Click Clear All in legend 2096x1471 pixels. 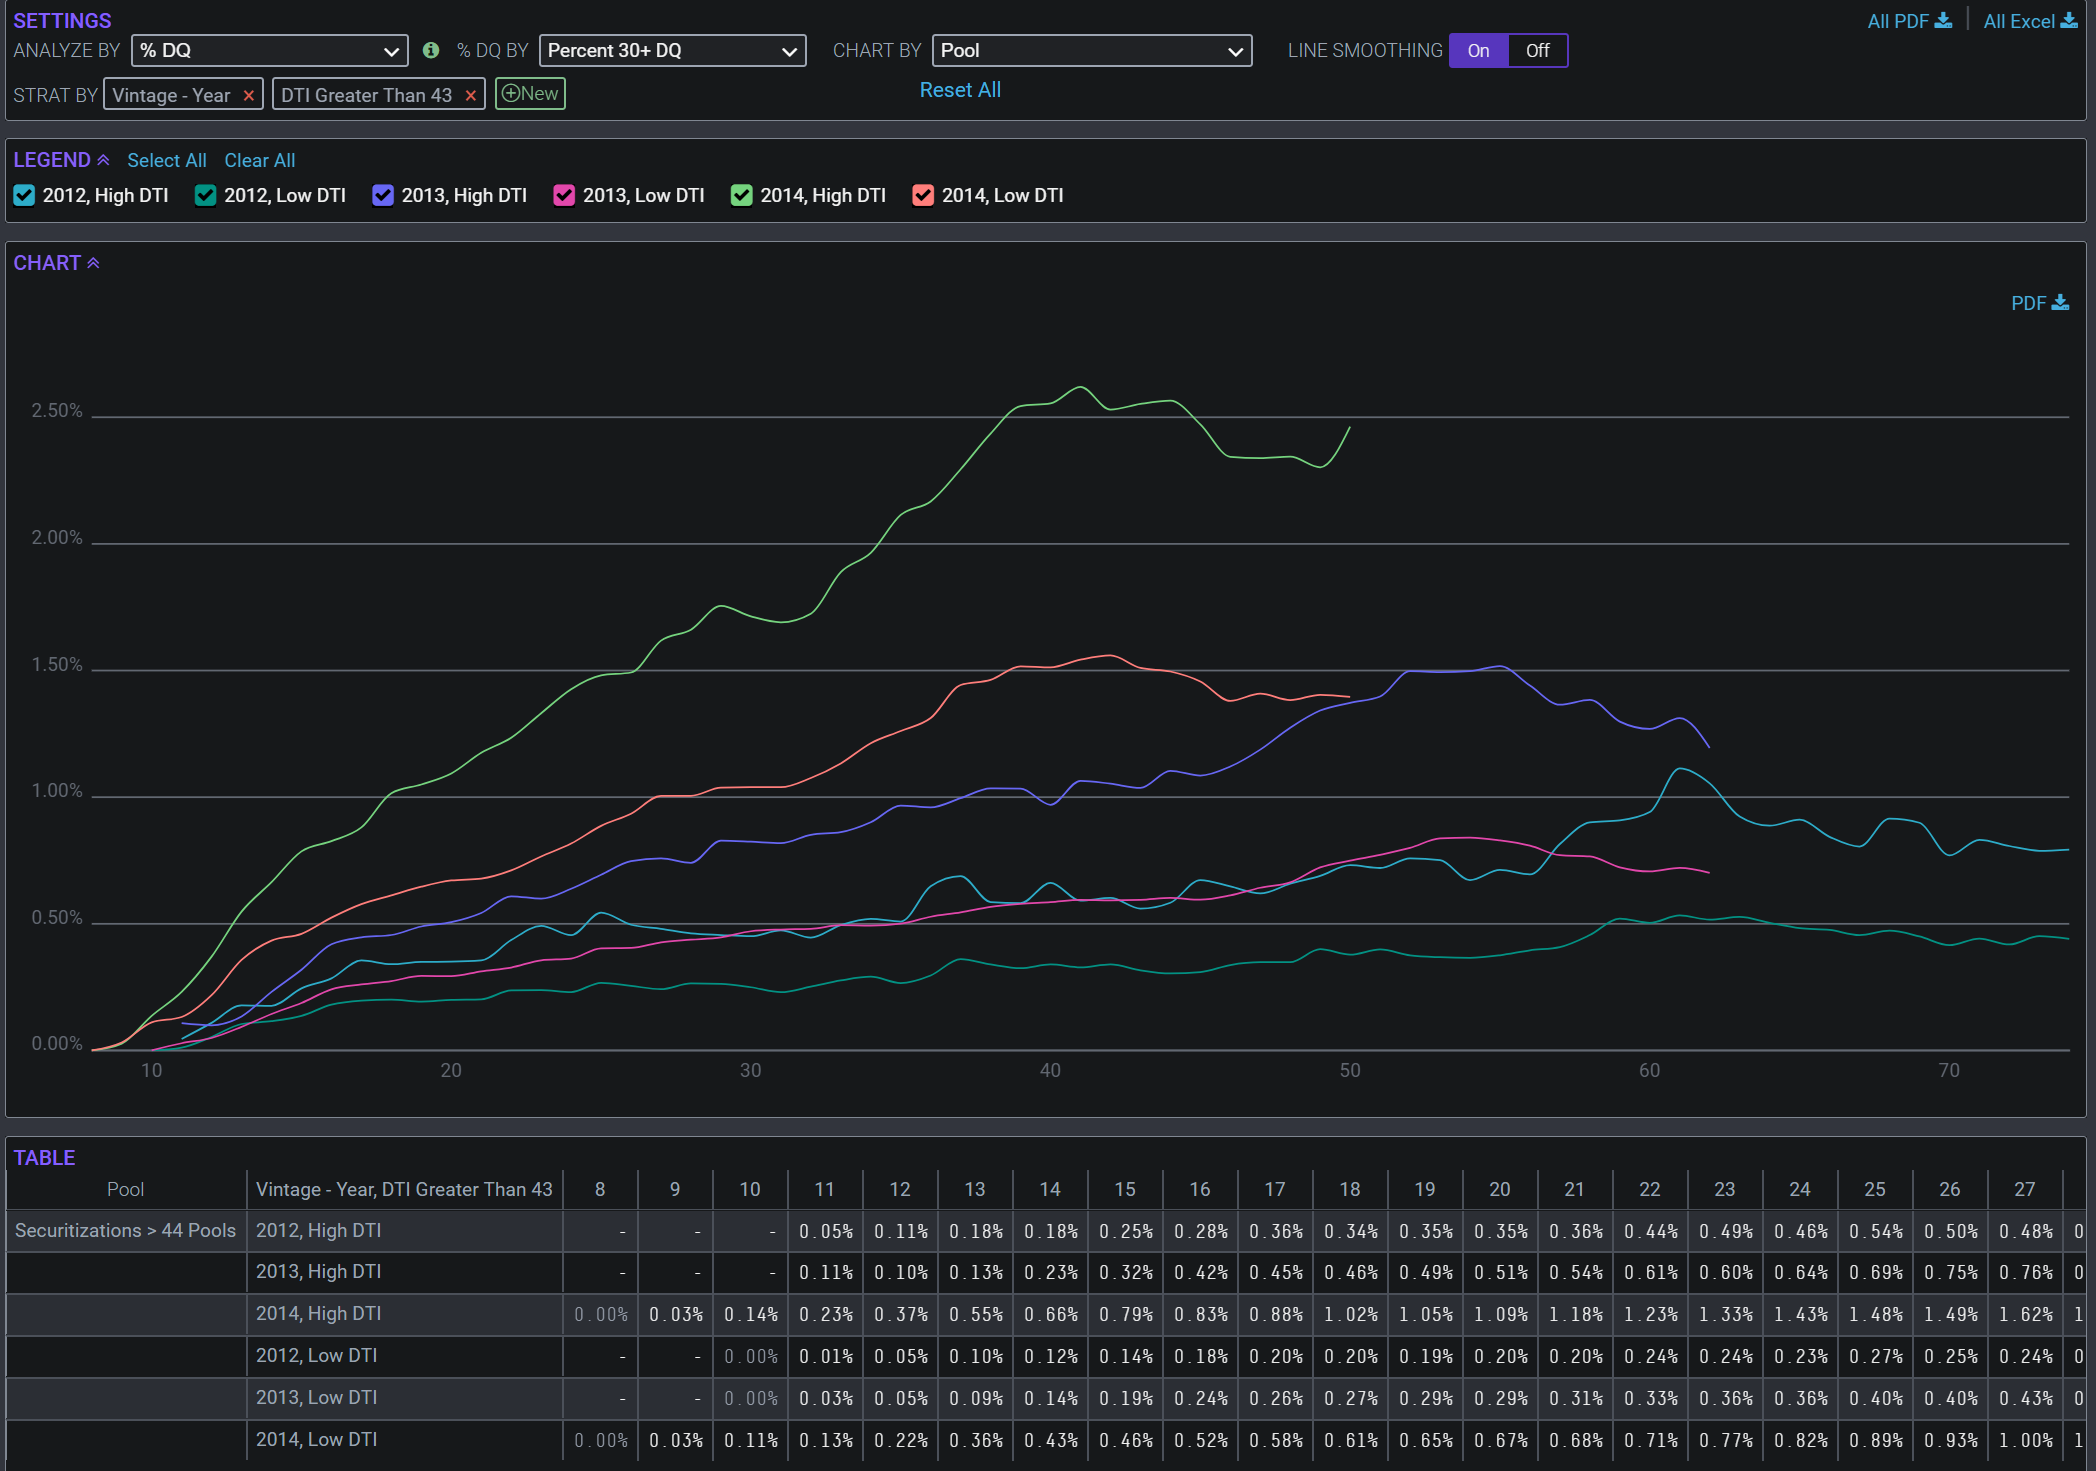[259, 161]
